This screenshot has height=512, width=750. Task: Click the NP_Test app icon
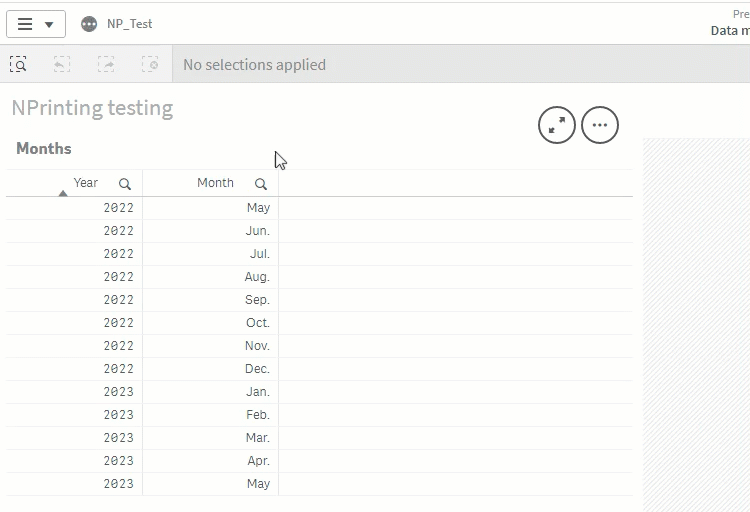click(89, 24)
